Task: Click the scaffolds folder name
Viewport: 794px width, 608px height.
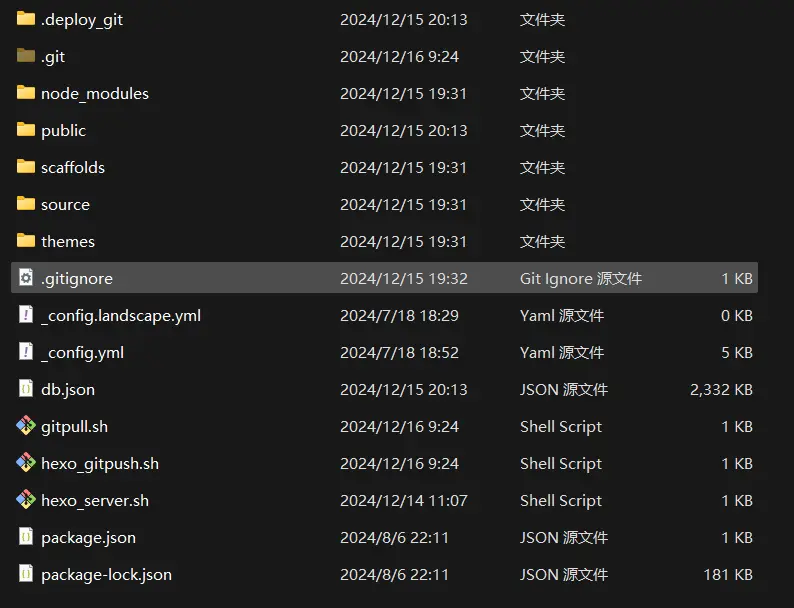Action: pos(73,168)
